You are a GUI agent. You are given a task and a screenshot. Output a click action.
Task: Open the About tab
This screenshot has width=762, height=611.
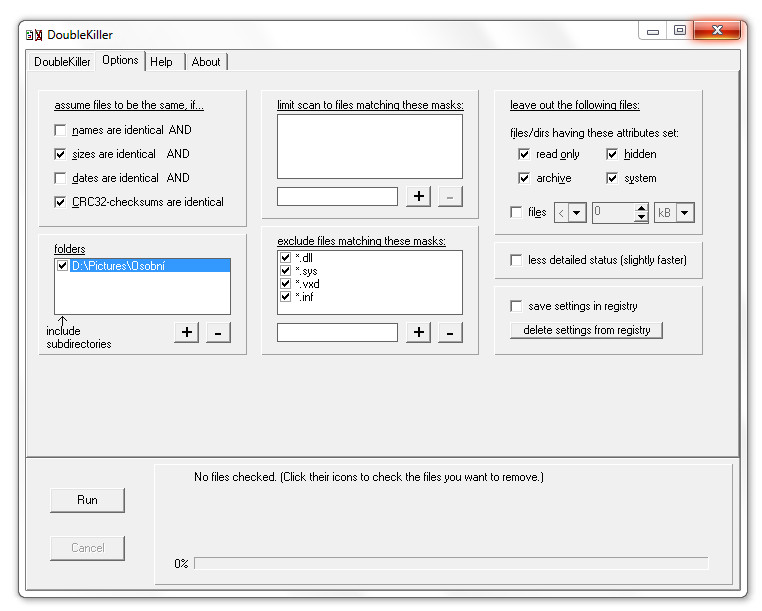click(x=206, y=62)
